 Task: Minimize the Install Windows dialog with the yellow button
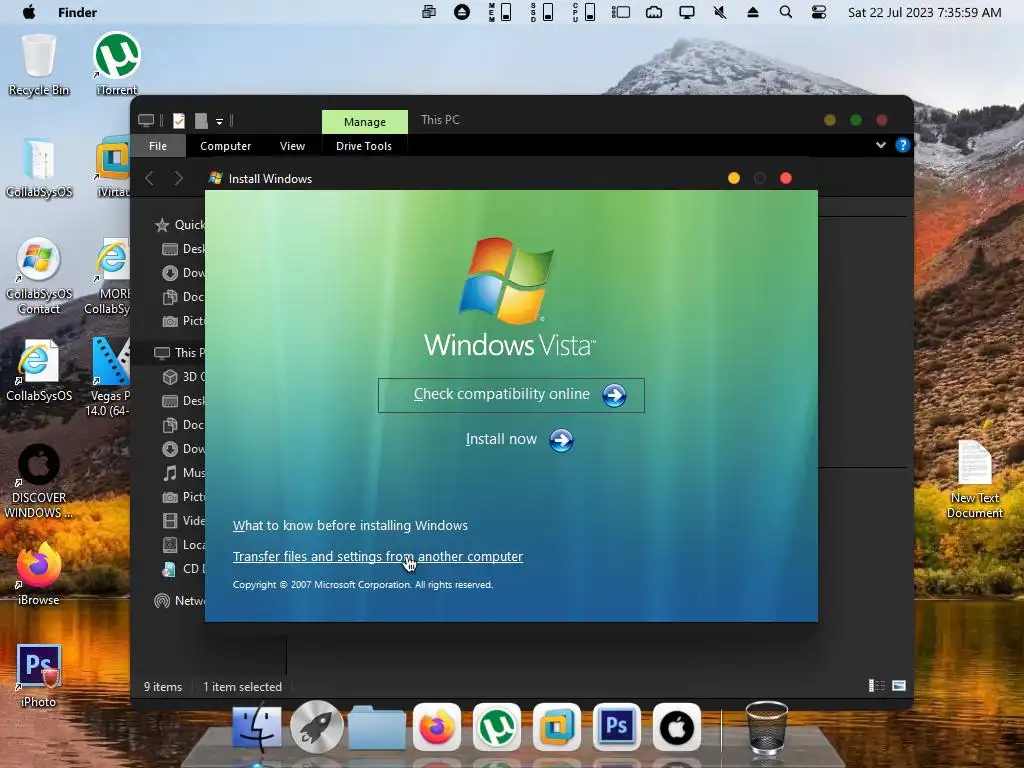733,178
